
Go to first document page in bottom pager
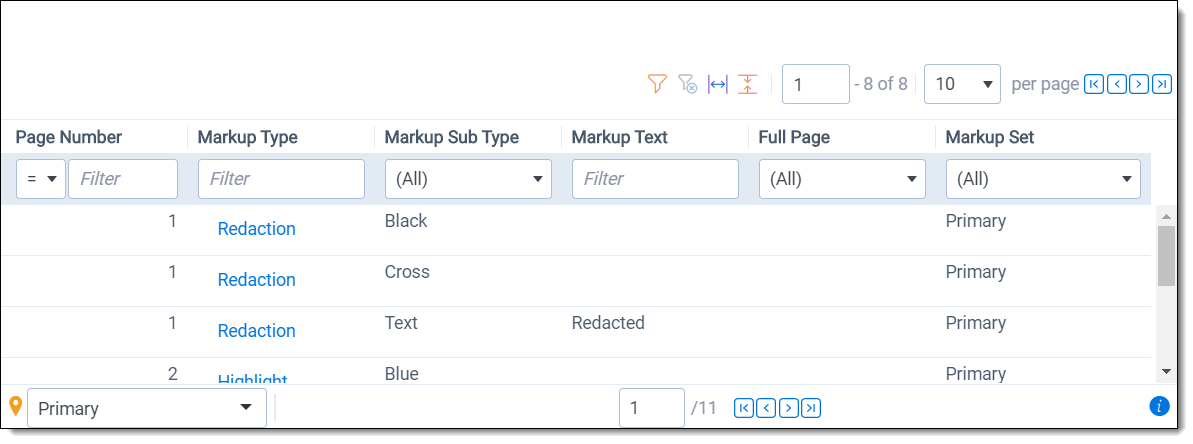point(743,408)
